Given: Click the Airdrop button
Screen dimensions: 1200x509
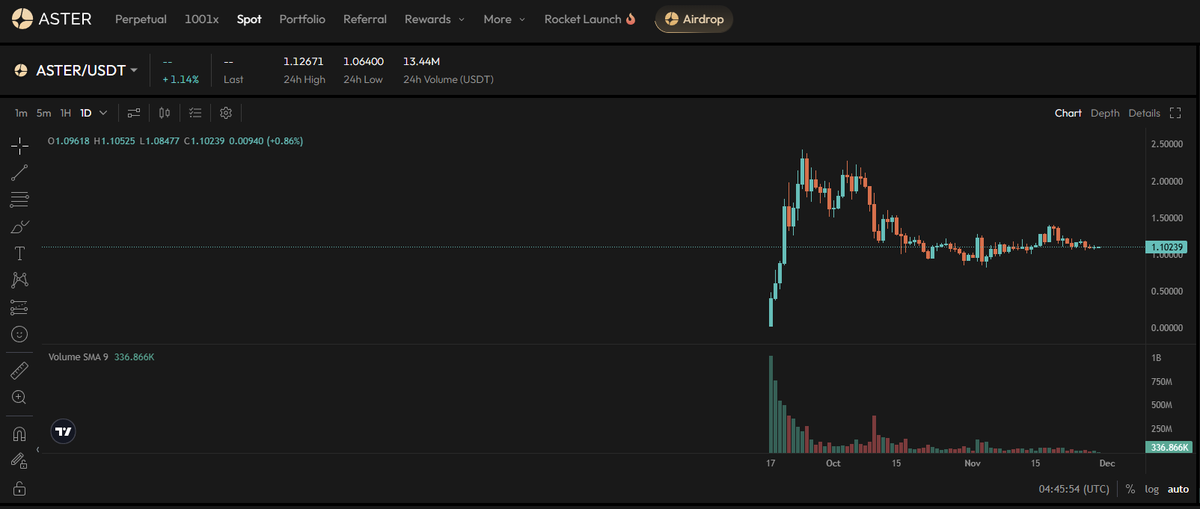Looking at the screenshot, I should click(694, 19).
